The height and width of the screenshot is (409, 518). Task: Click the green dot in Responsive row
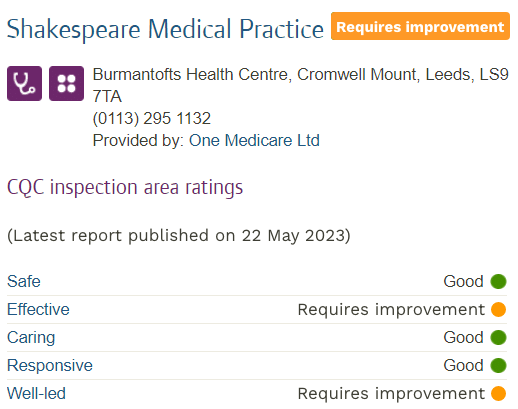[x=498, y=365]
